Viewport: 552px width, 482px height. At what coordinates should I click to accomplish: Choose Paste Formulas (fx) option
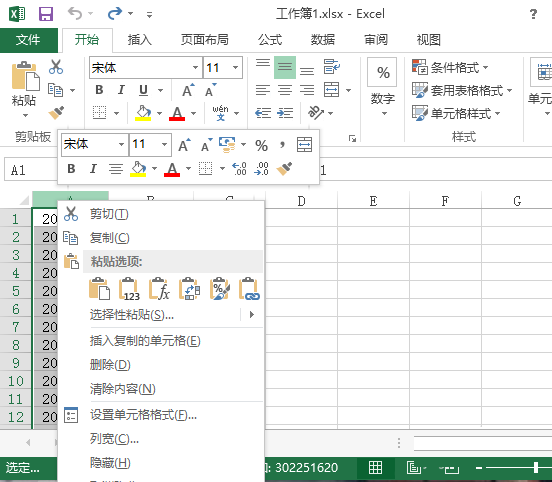coord(159,289)
